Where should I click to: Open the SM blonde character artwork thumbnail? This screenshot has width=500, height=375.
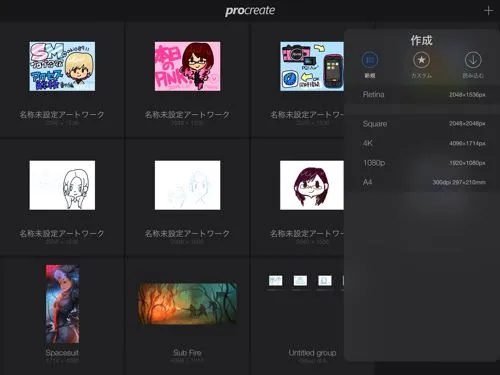pos(62,66)
